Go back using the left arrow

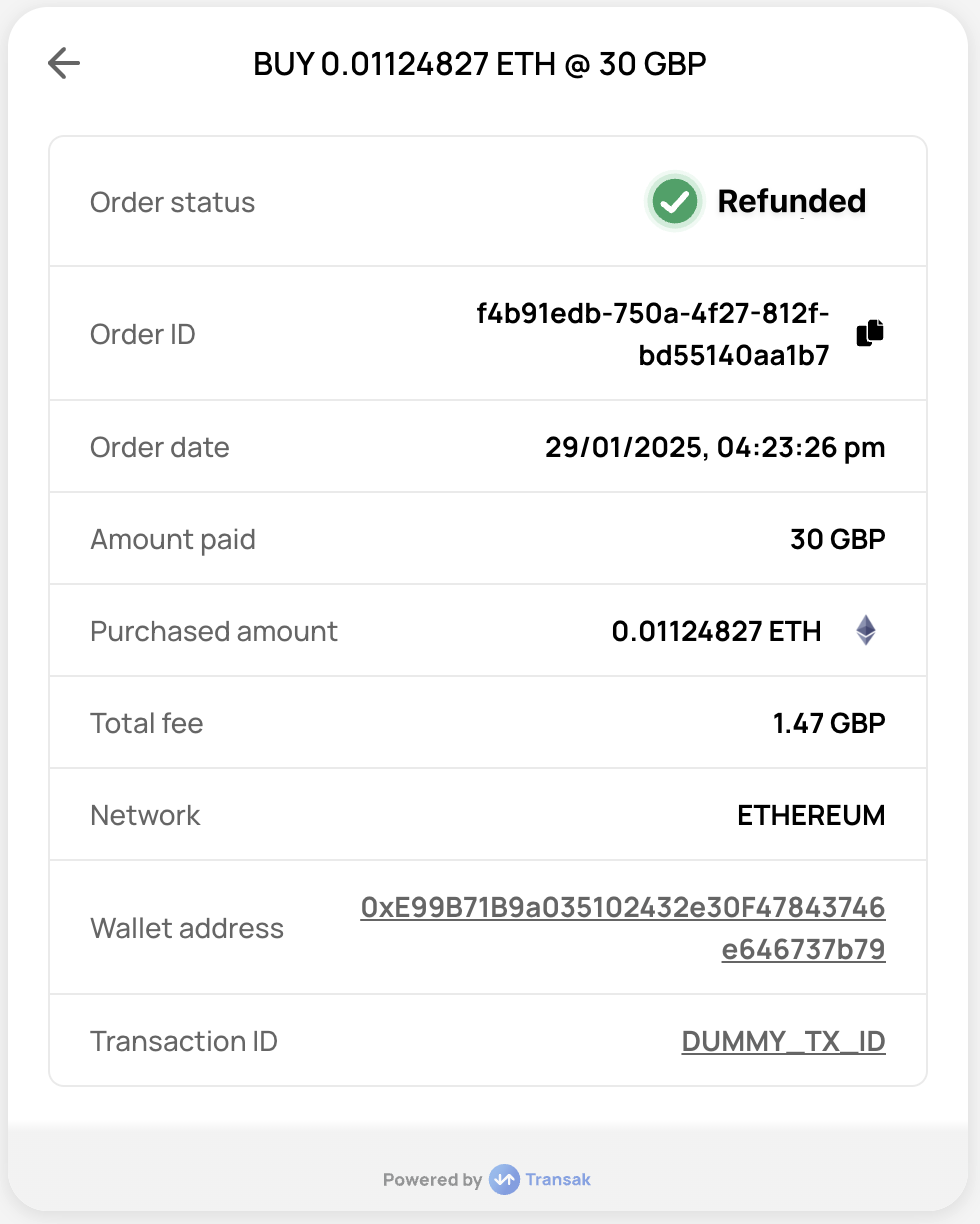[x=64, y=64]
